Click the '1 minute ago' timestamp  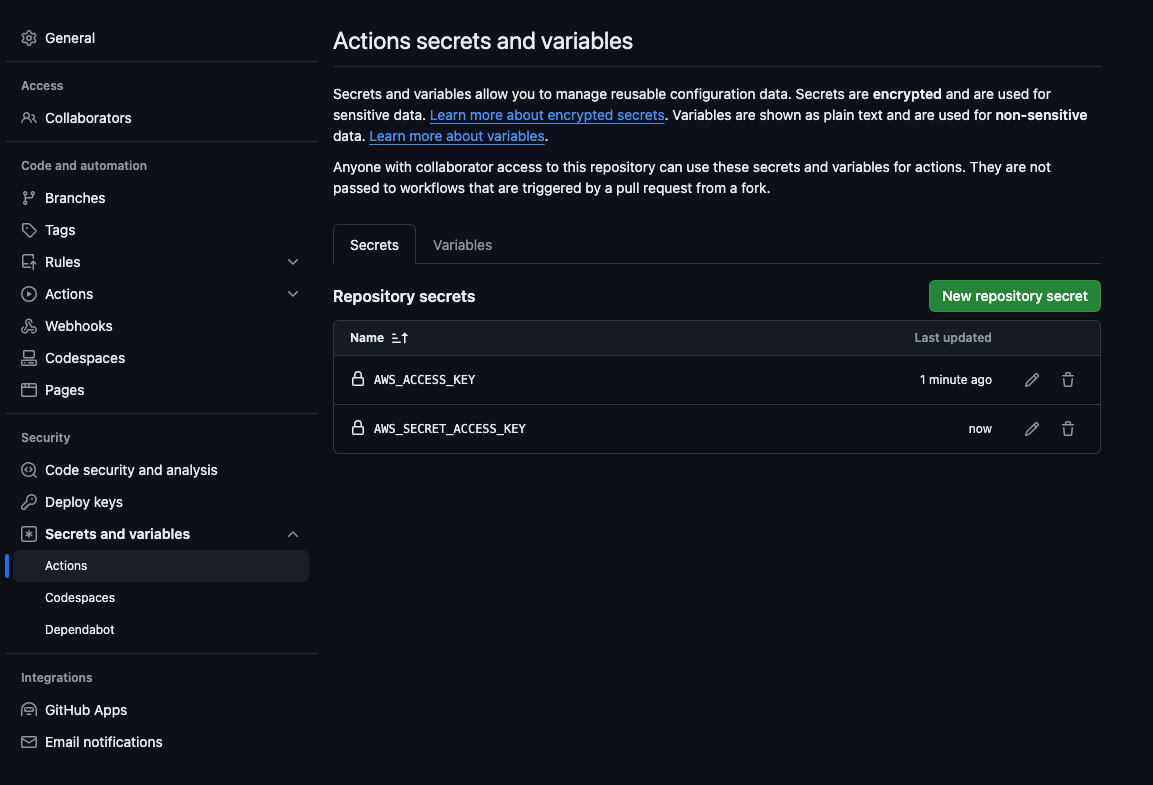[955, 380]
